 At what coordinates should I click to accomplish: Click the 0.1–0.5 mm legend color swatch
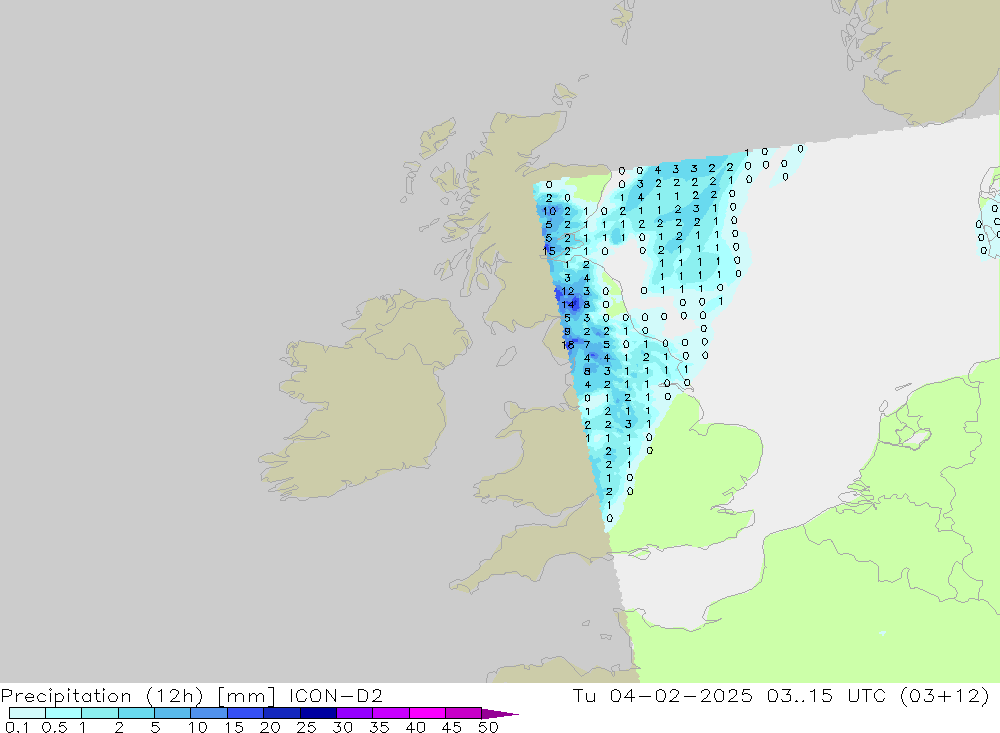click(x=27, y=713)
